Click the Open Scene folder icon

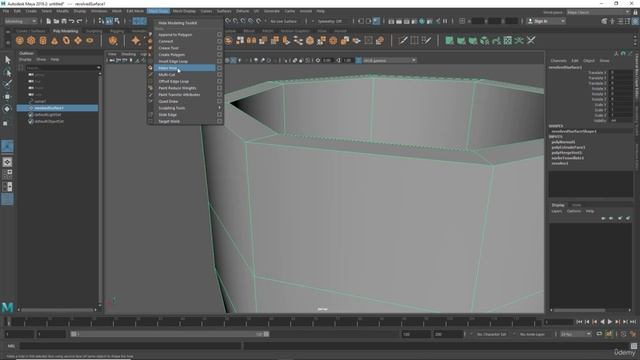[56, 21]
